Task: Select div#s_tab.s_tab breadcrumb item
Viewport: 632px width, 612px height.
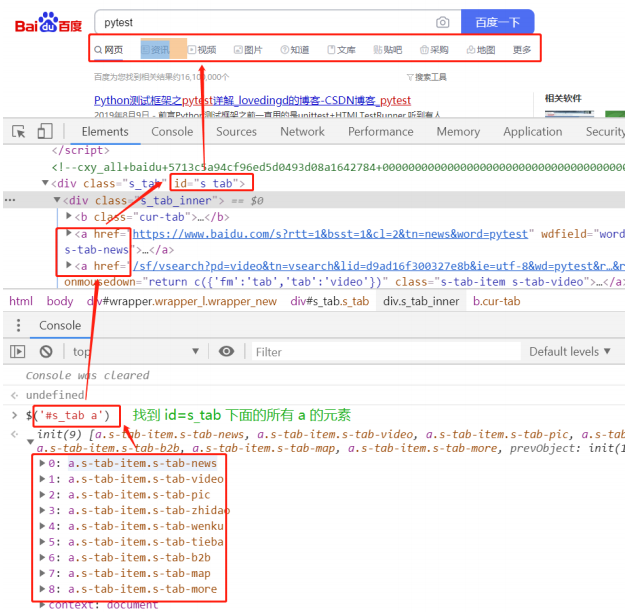Action: pyautogui.click(x=330, y=301)
